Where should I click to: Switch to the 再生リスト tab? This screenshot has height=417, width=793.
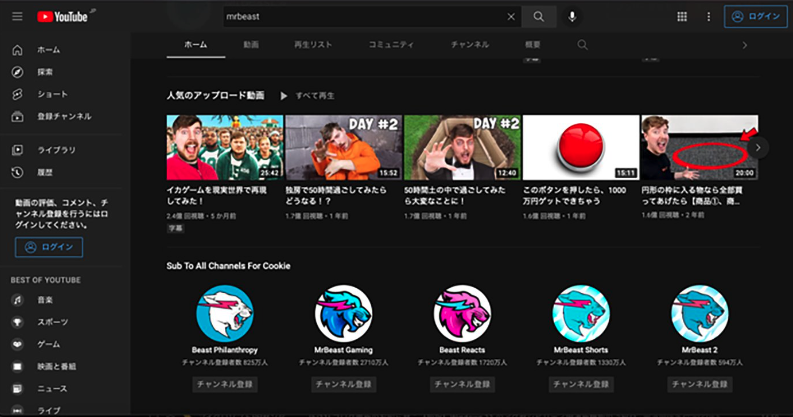tap(313, 45)
